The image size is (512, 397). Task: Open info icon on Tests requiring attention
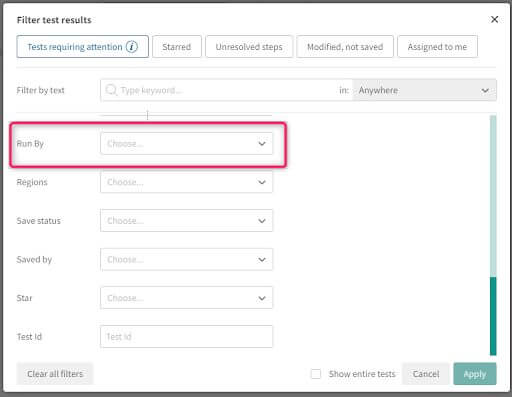point(132,47)
